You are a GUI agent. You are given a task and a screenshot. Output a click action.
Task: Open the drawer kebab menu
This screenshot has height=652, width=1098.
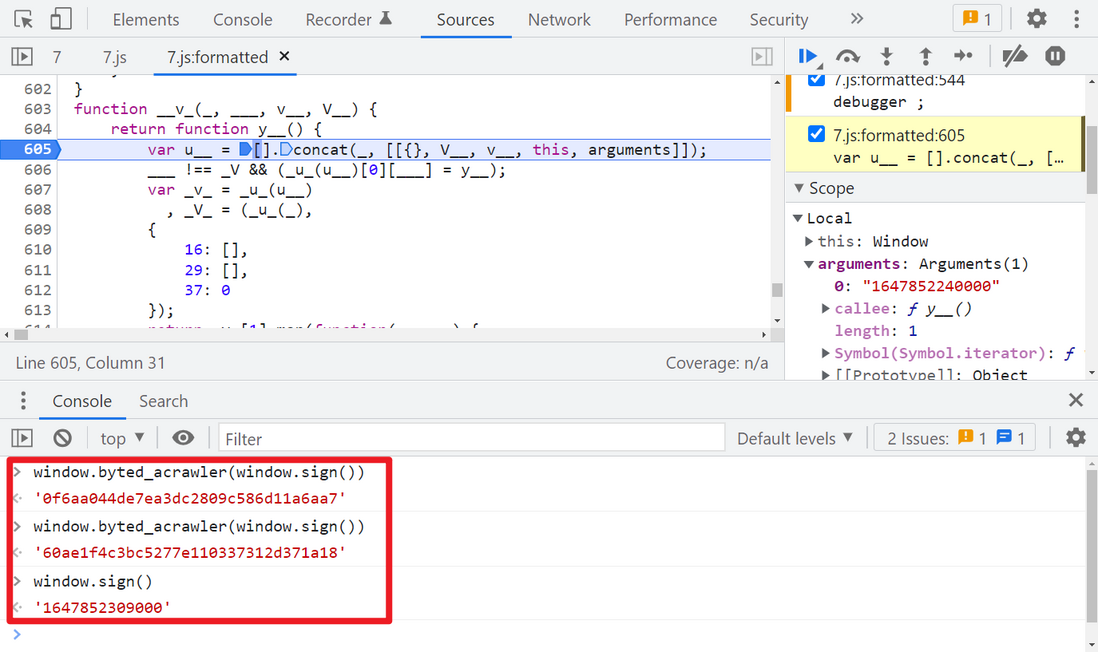(x=23, y=401)
